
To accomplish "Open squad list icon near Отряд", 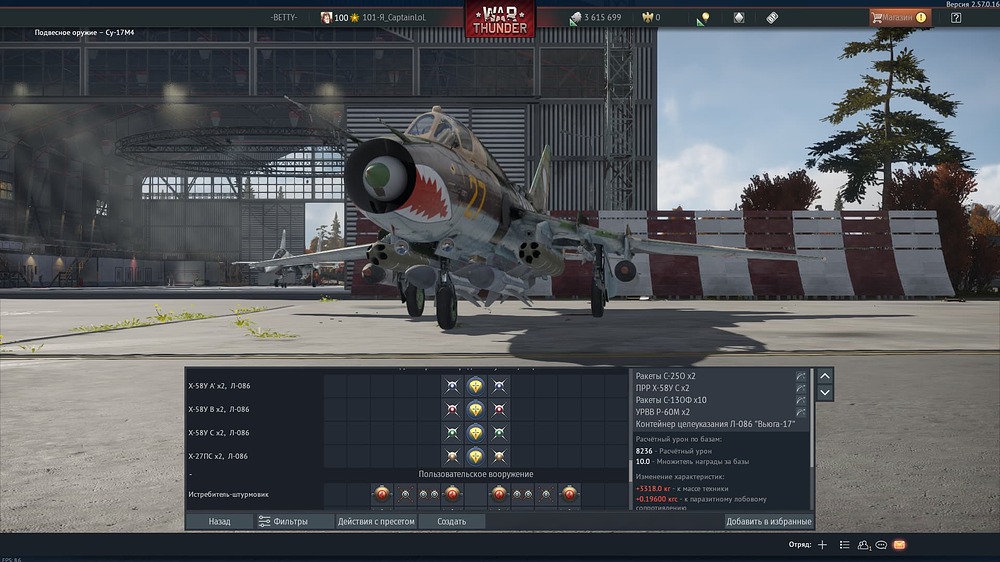I will (844, 545).
